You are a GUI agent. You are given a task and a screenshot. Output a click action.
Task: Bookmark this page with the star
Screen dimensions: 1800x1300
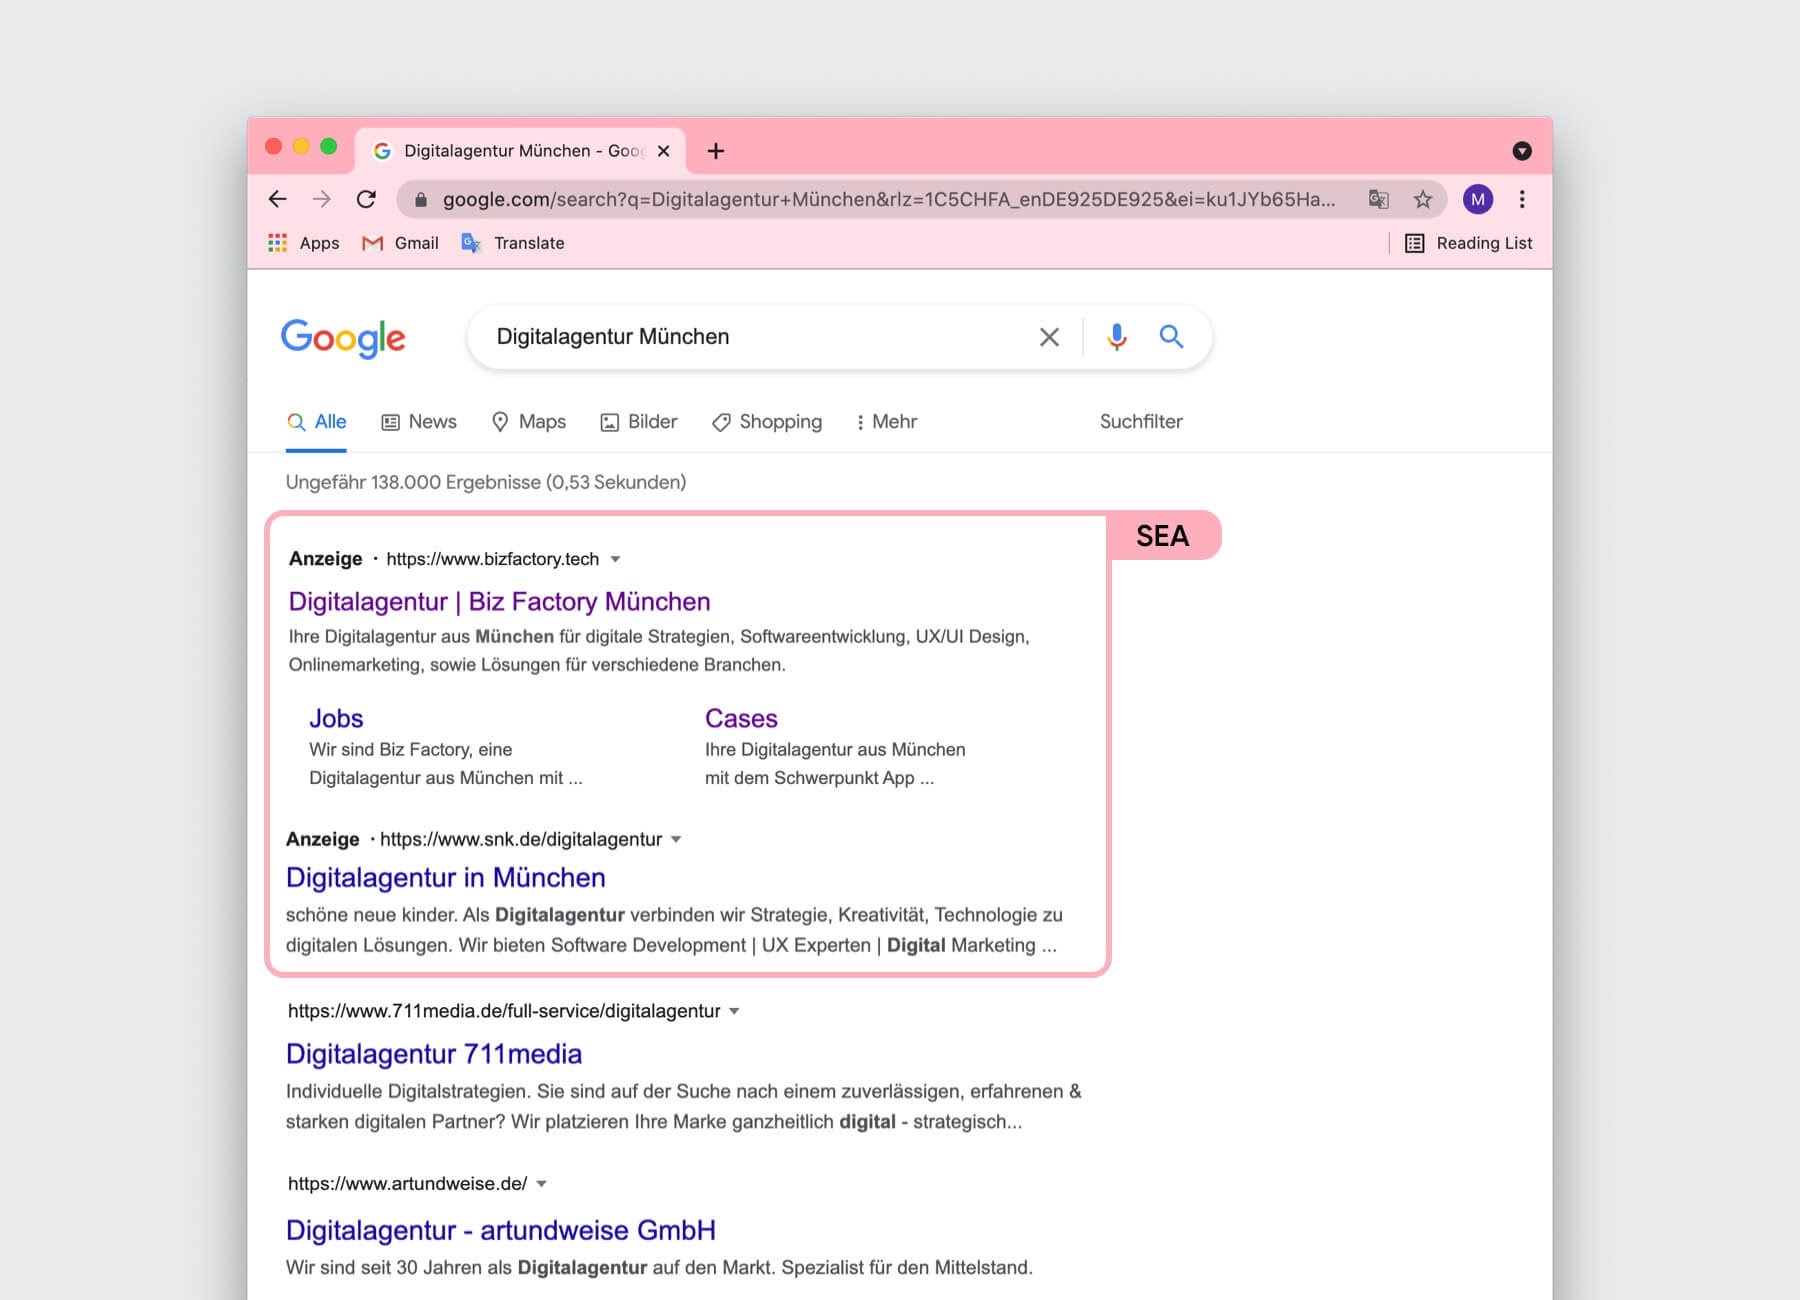[1423, 199]
